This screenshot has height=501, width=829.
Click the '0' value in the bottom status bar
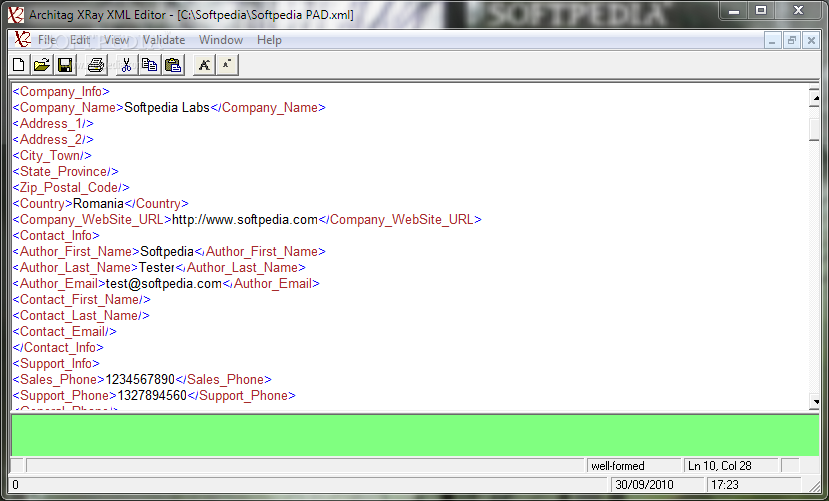pos(15,485)
